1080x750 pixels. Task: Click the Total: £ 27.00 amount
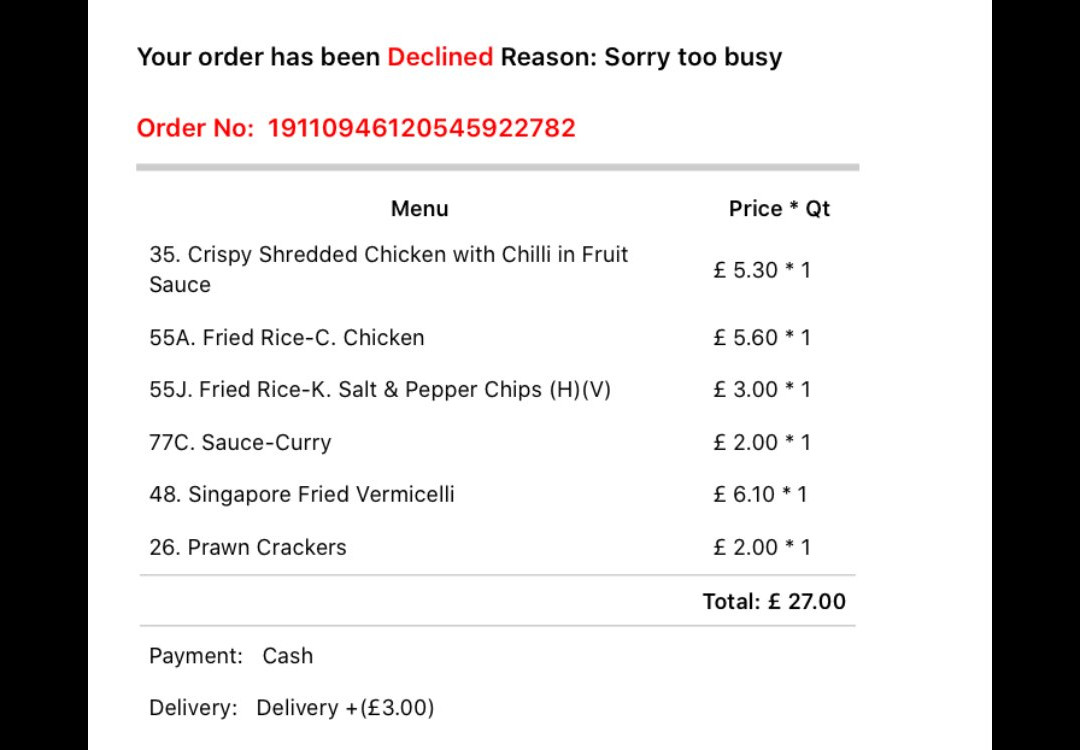pos(774,602)
